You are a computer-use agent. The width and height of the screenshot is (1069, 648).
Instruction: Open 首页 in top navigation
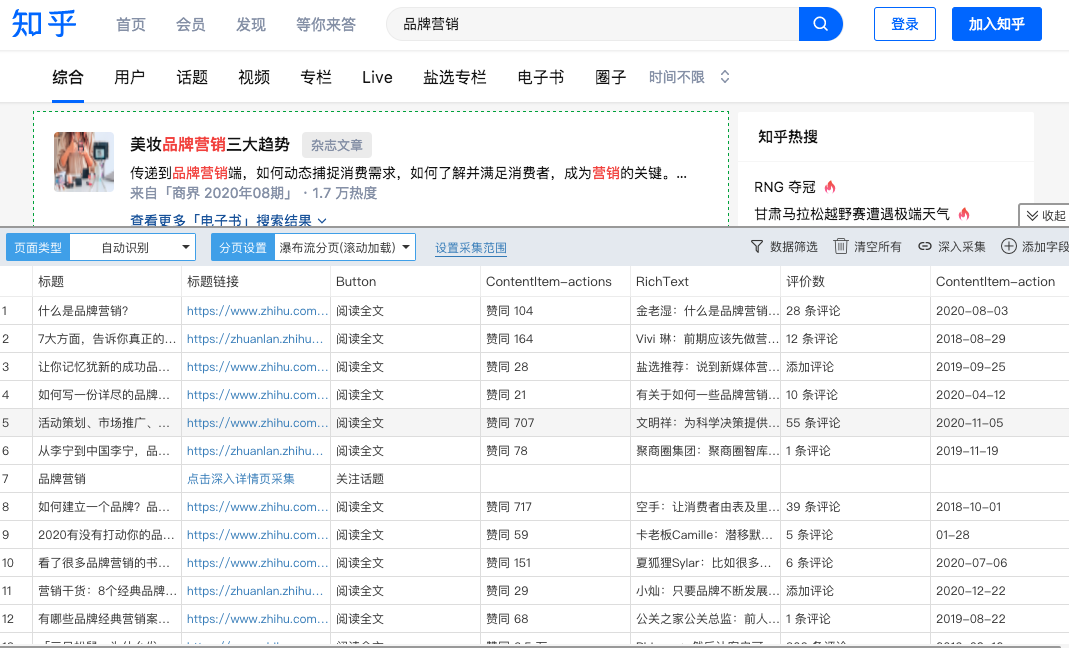131,24
